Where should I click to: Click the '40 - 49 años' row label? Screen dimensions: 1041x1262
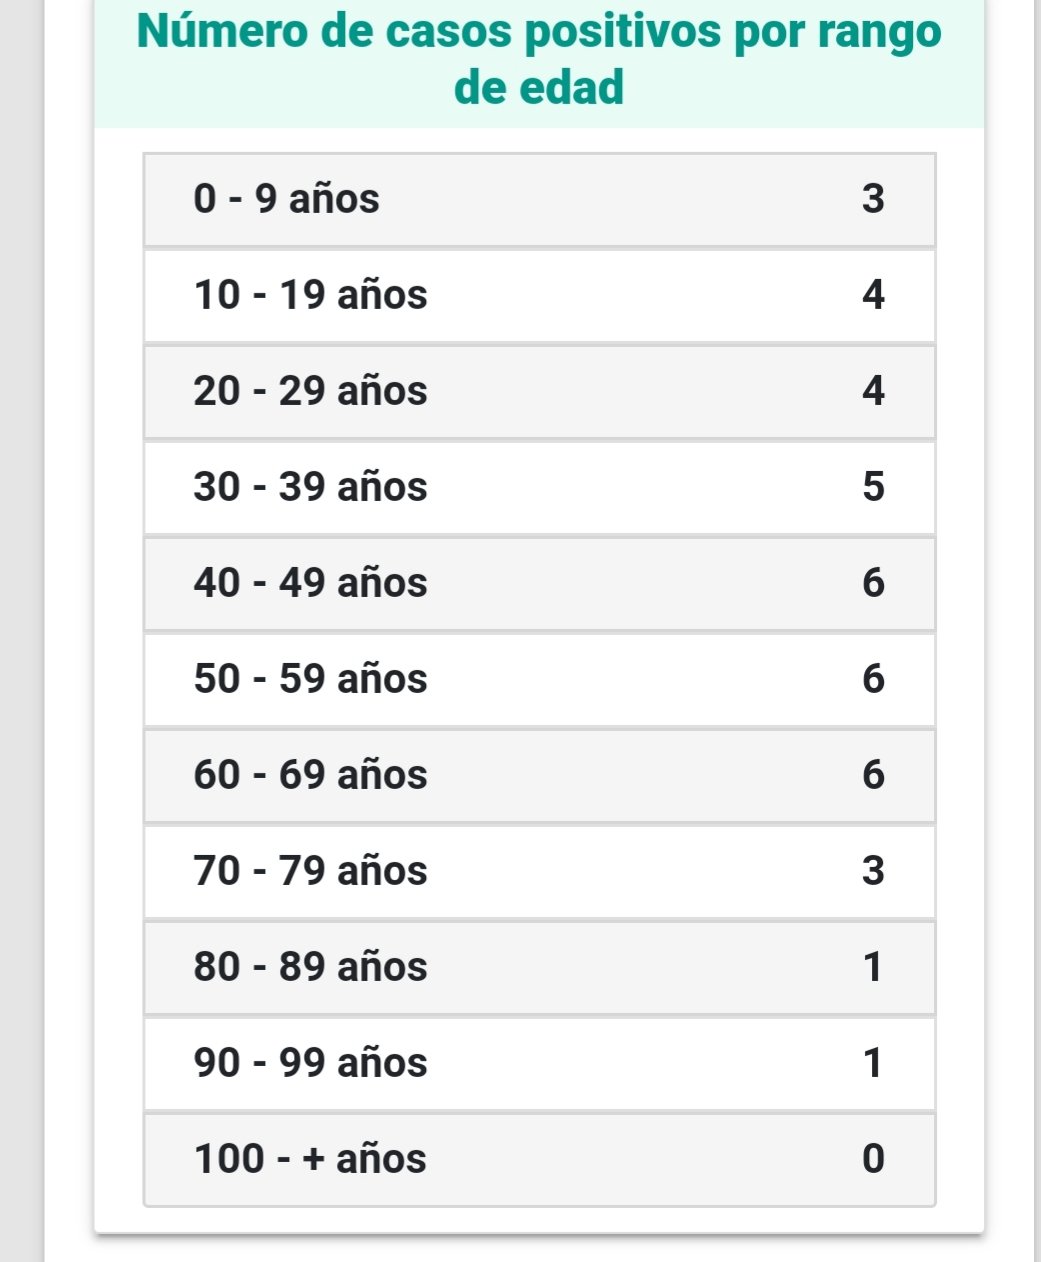[310, 583]
